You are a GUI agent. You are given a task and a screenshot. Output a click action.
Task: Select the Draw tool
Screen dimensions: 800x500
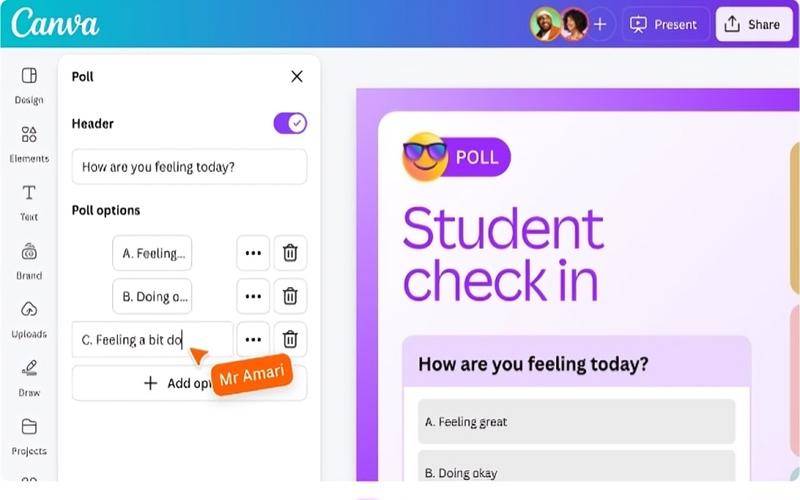[x=29, y=379]
